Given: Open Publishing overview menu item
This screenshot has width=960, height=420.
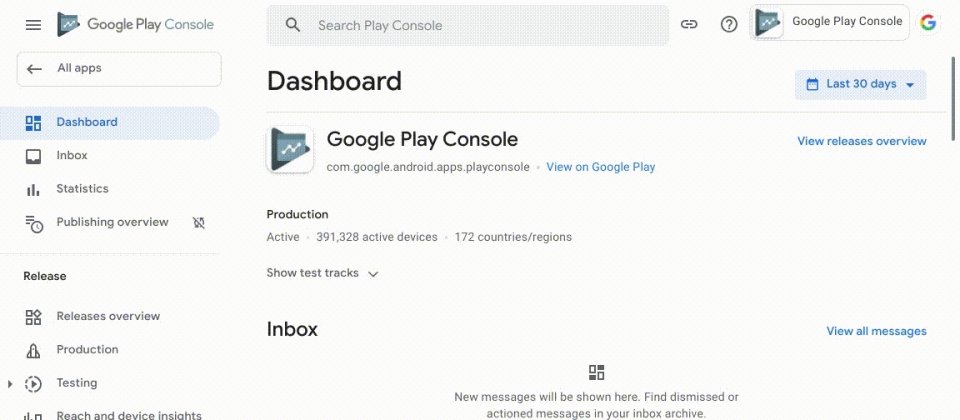Looking at the screenshot, I should click(x=112, y=222).
